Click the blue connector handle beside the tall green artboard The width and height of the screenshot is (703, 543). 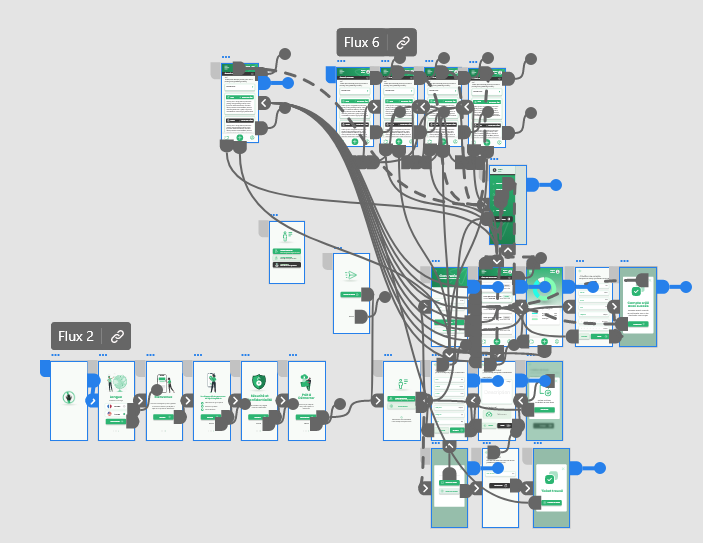coord(555,185)
